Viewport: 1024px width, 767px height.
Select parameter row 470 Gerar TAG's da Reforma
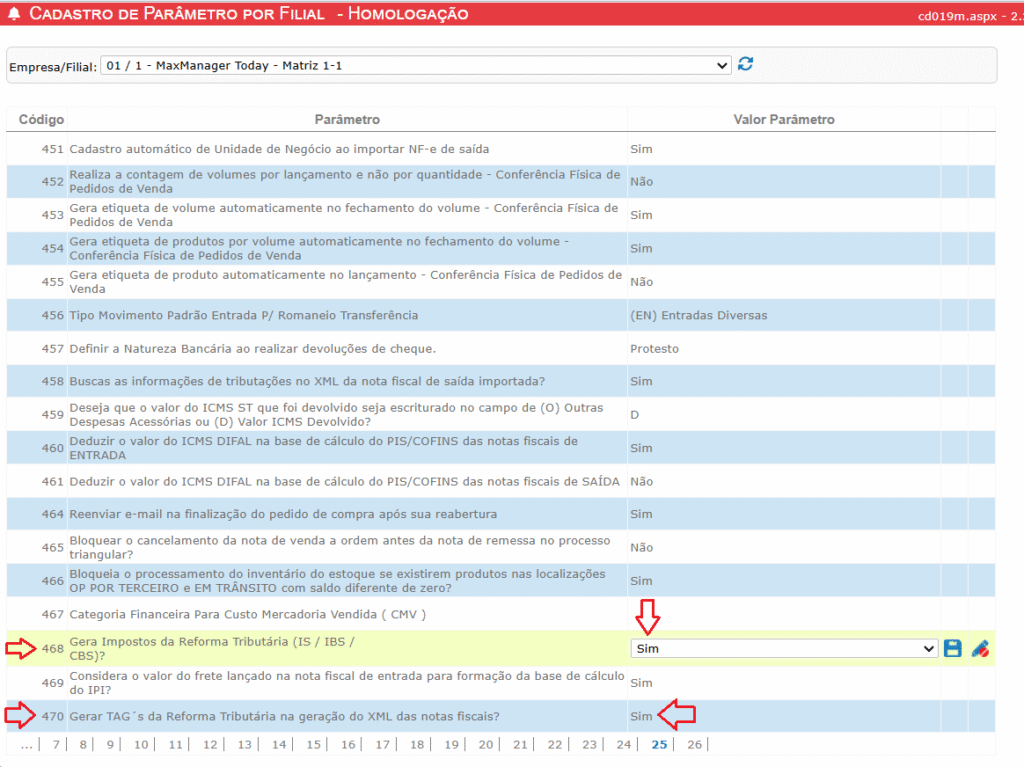coord(284,716)
